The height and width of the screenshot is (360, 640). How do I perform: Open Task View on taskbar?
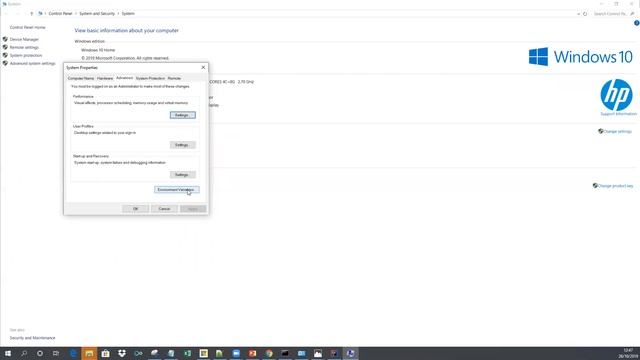(x=56, y=353)
